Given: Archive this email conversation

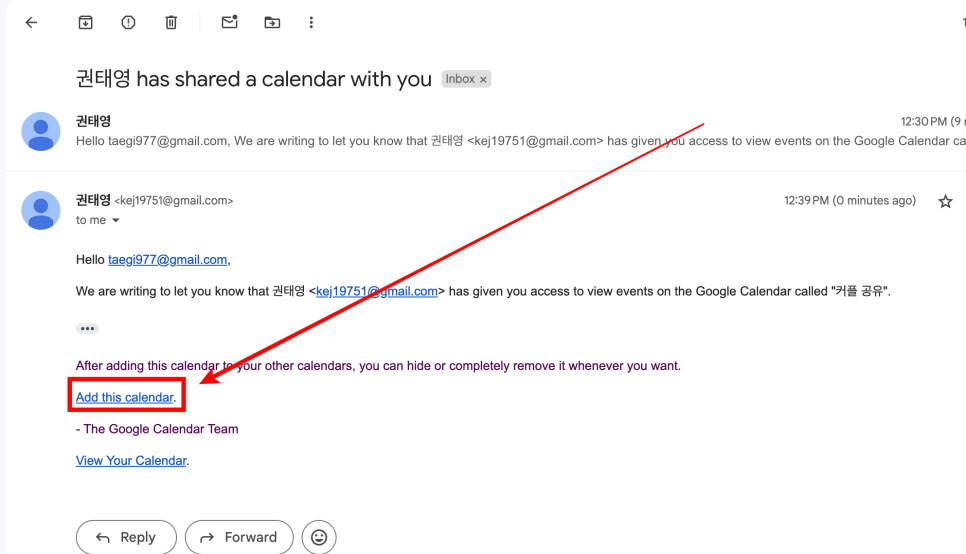Looking at the screenshot, I should (x=86, y=23).
